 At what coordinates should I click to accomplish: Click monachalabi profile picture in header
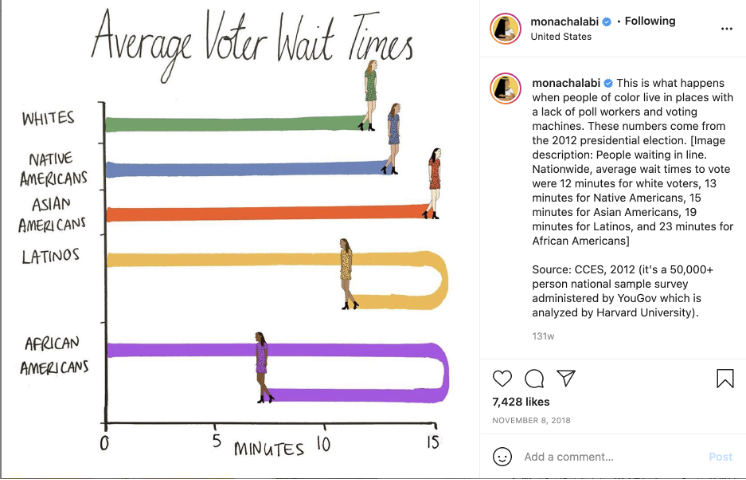(x=505, y=29)
